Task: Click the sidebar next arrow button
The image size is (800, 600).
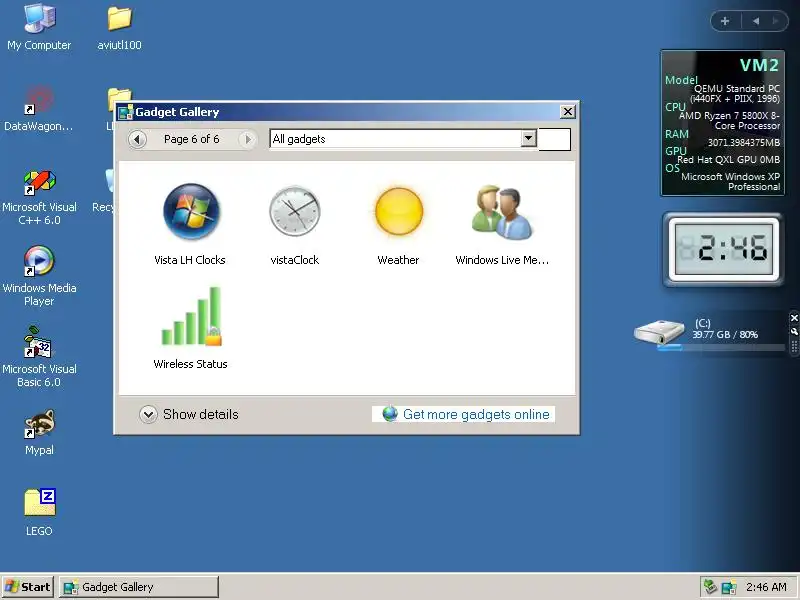Action: pyautogui.click(x=776, y=21)
